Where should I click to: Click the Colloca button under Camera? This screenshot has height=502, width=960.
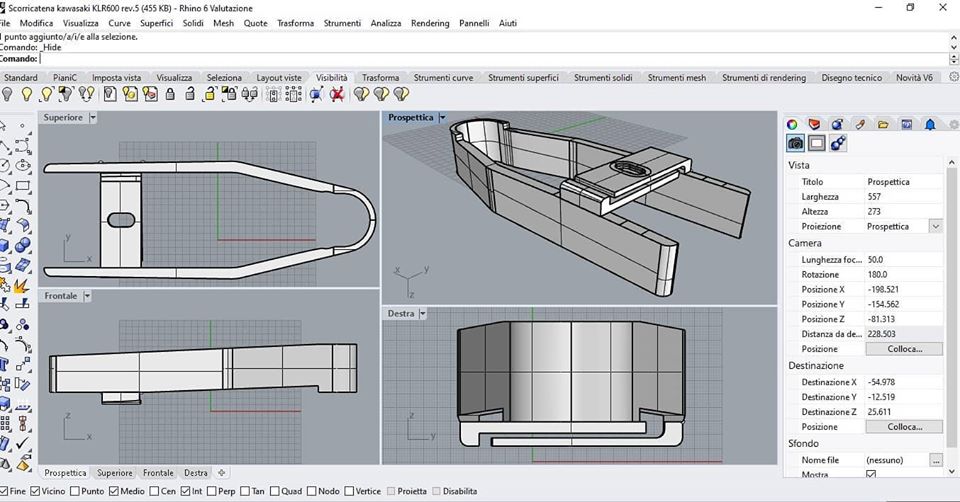point(904,349)
